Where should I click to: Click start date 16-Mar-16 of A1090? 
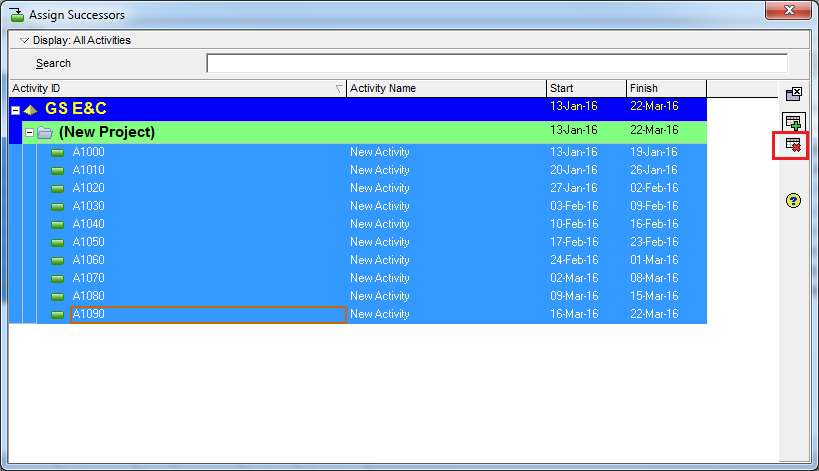pyautogui.click(x=574, y=314)
